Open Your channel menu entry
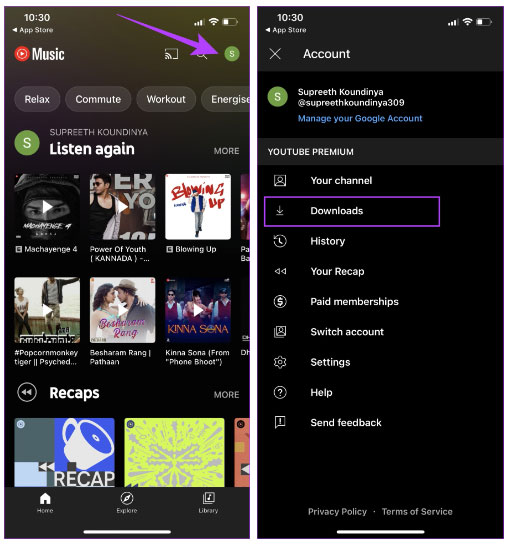Screen dimensions: 510x548 tap(380, 180)
